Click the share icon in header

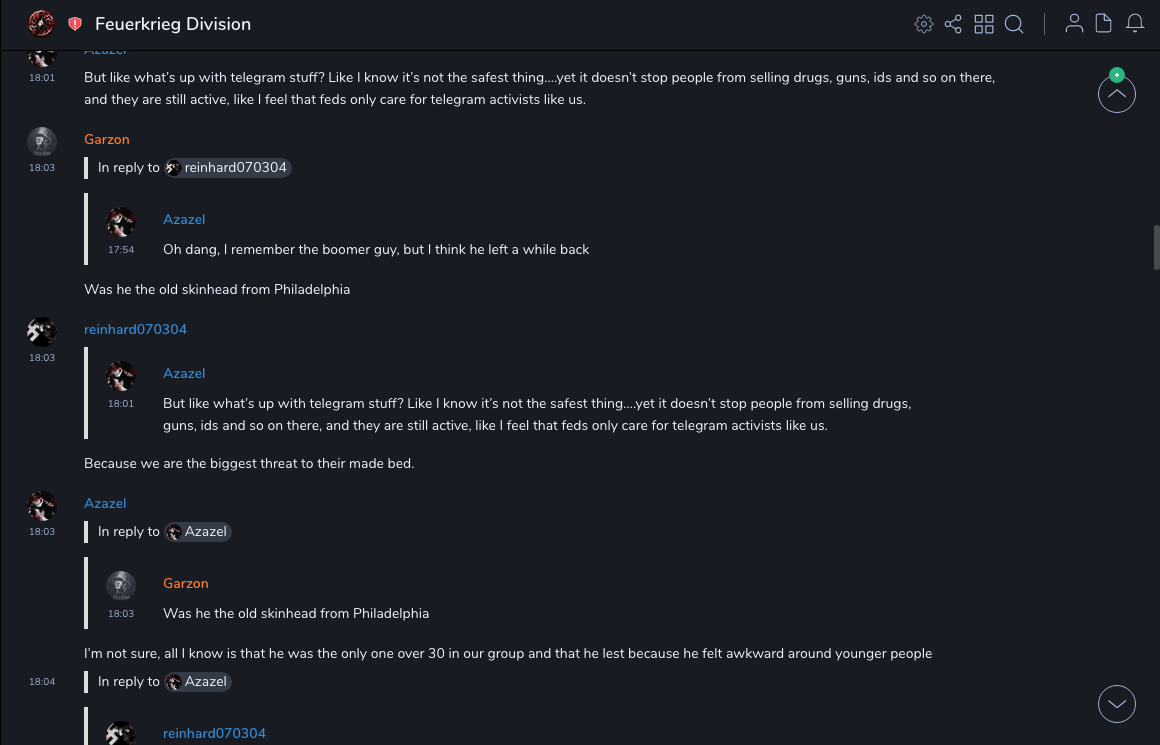tap(953, 24)
